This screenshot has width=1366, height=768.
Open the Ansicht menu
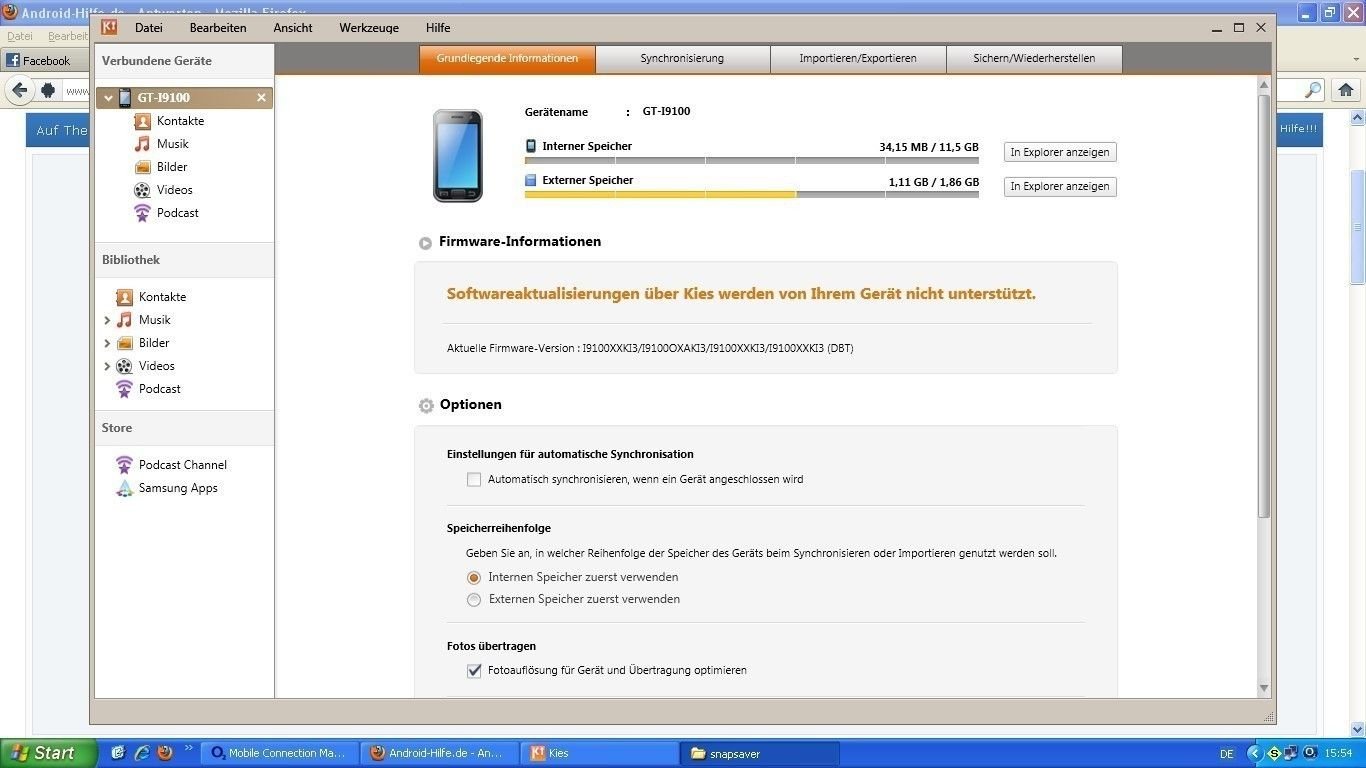293,28
